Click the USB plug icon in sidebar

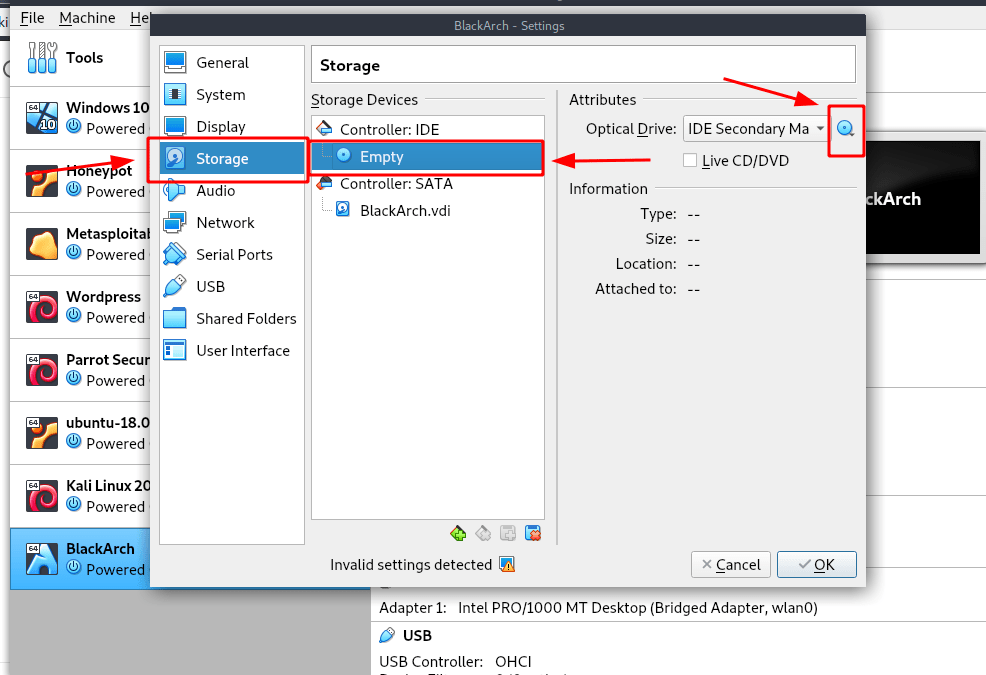click(x=175, y=287)
